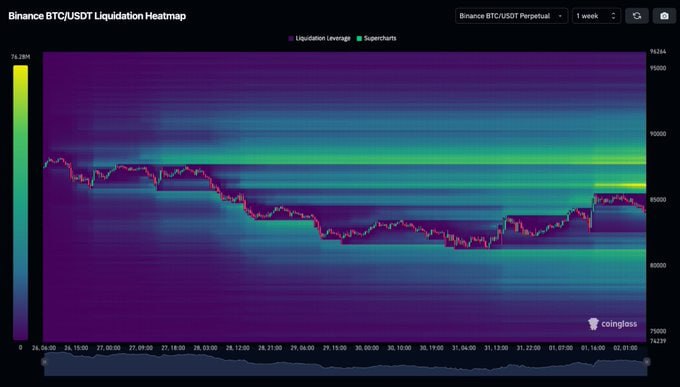Toggle the Liquidation Leverage legend item
This screenshot has width=680, height=387.
coord(319,38)
